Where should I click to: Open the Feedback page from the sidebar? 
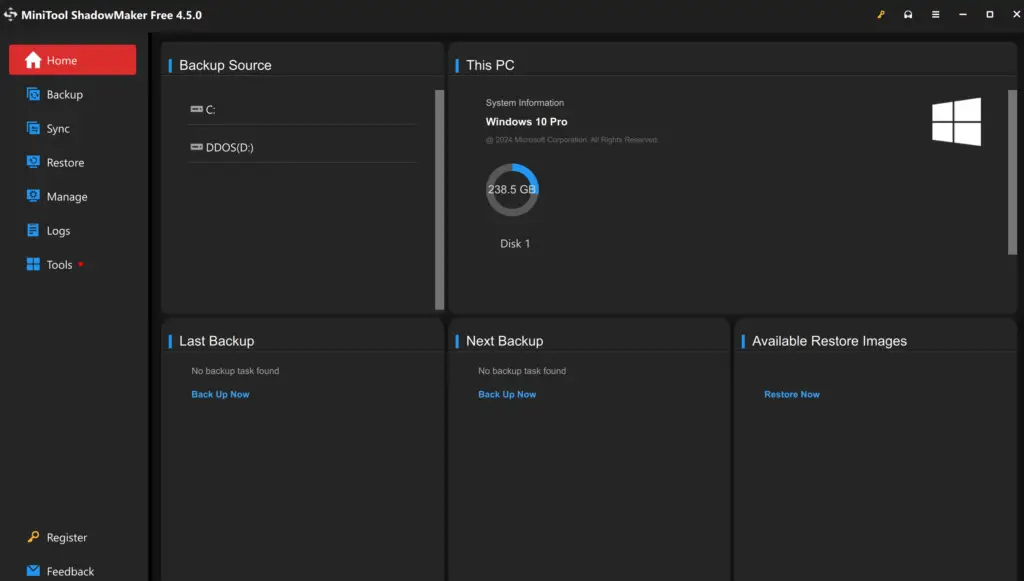pos(69,571)
